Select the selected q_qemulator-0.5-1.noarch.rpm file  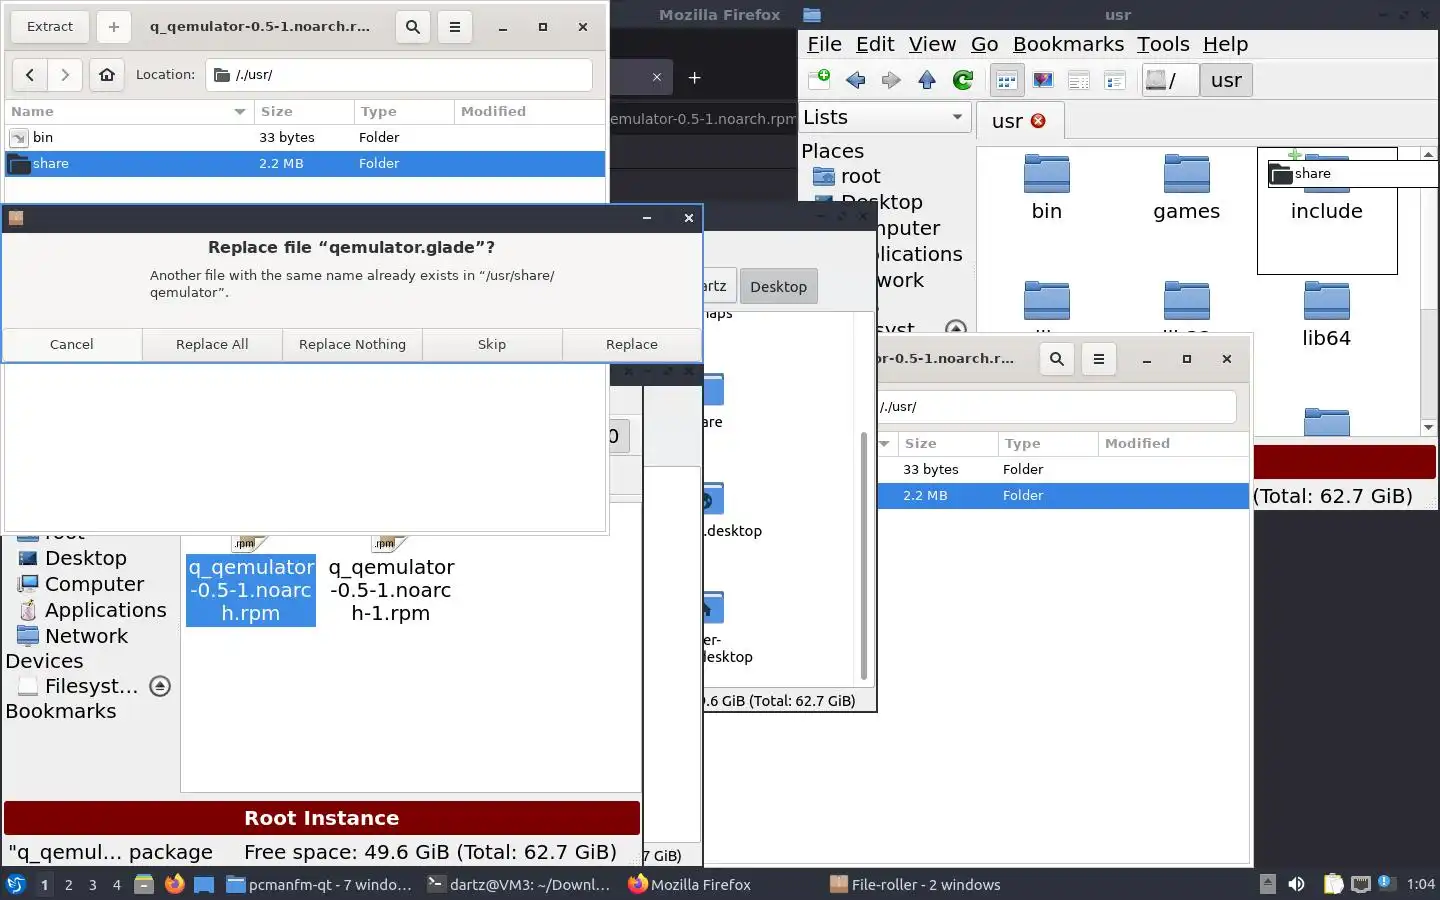251,590
